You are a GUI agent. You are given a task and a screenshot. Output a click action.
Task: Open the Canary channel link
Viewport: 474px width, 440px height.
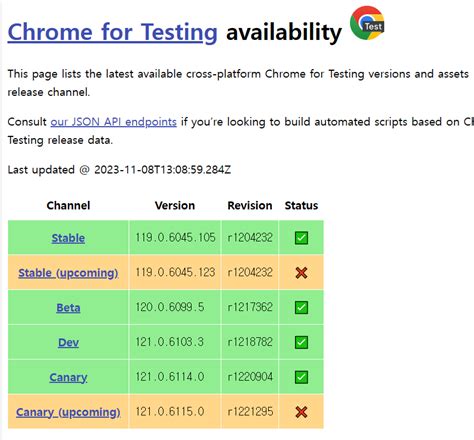(x=68, y=377)
